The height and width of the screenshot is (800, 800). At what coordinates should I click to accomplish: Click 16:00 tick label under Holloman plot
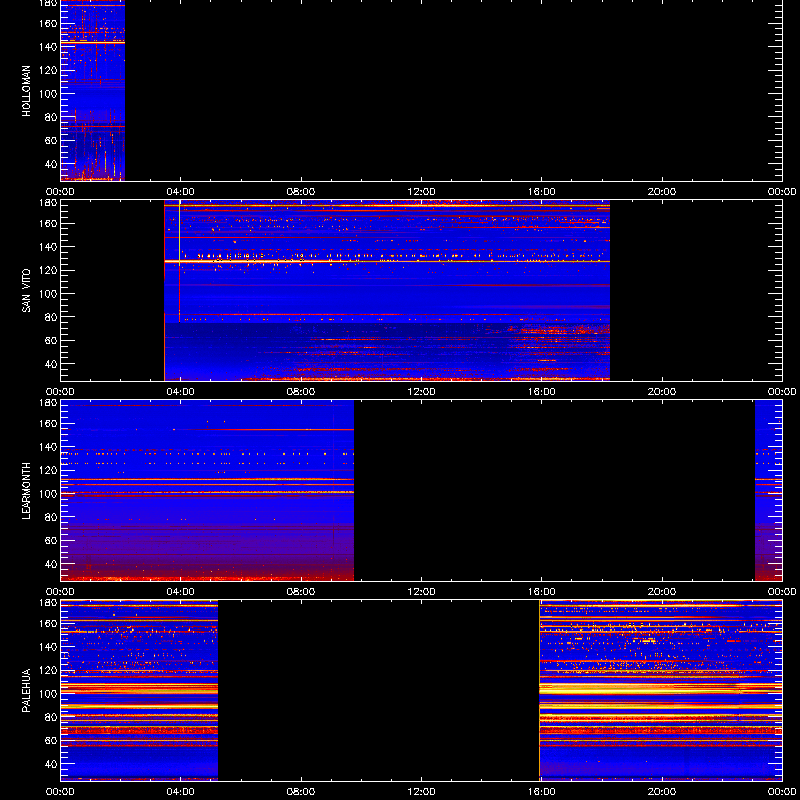pos(542,192)
